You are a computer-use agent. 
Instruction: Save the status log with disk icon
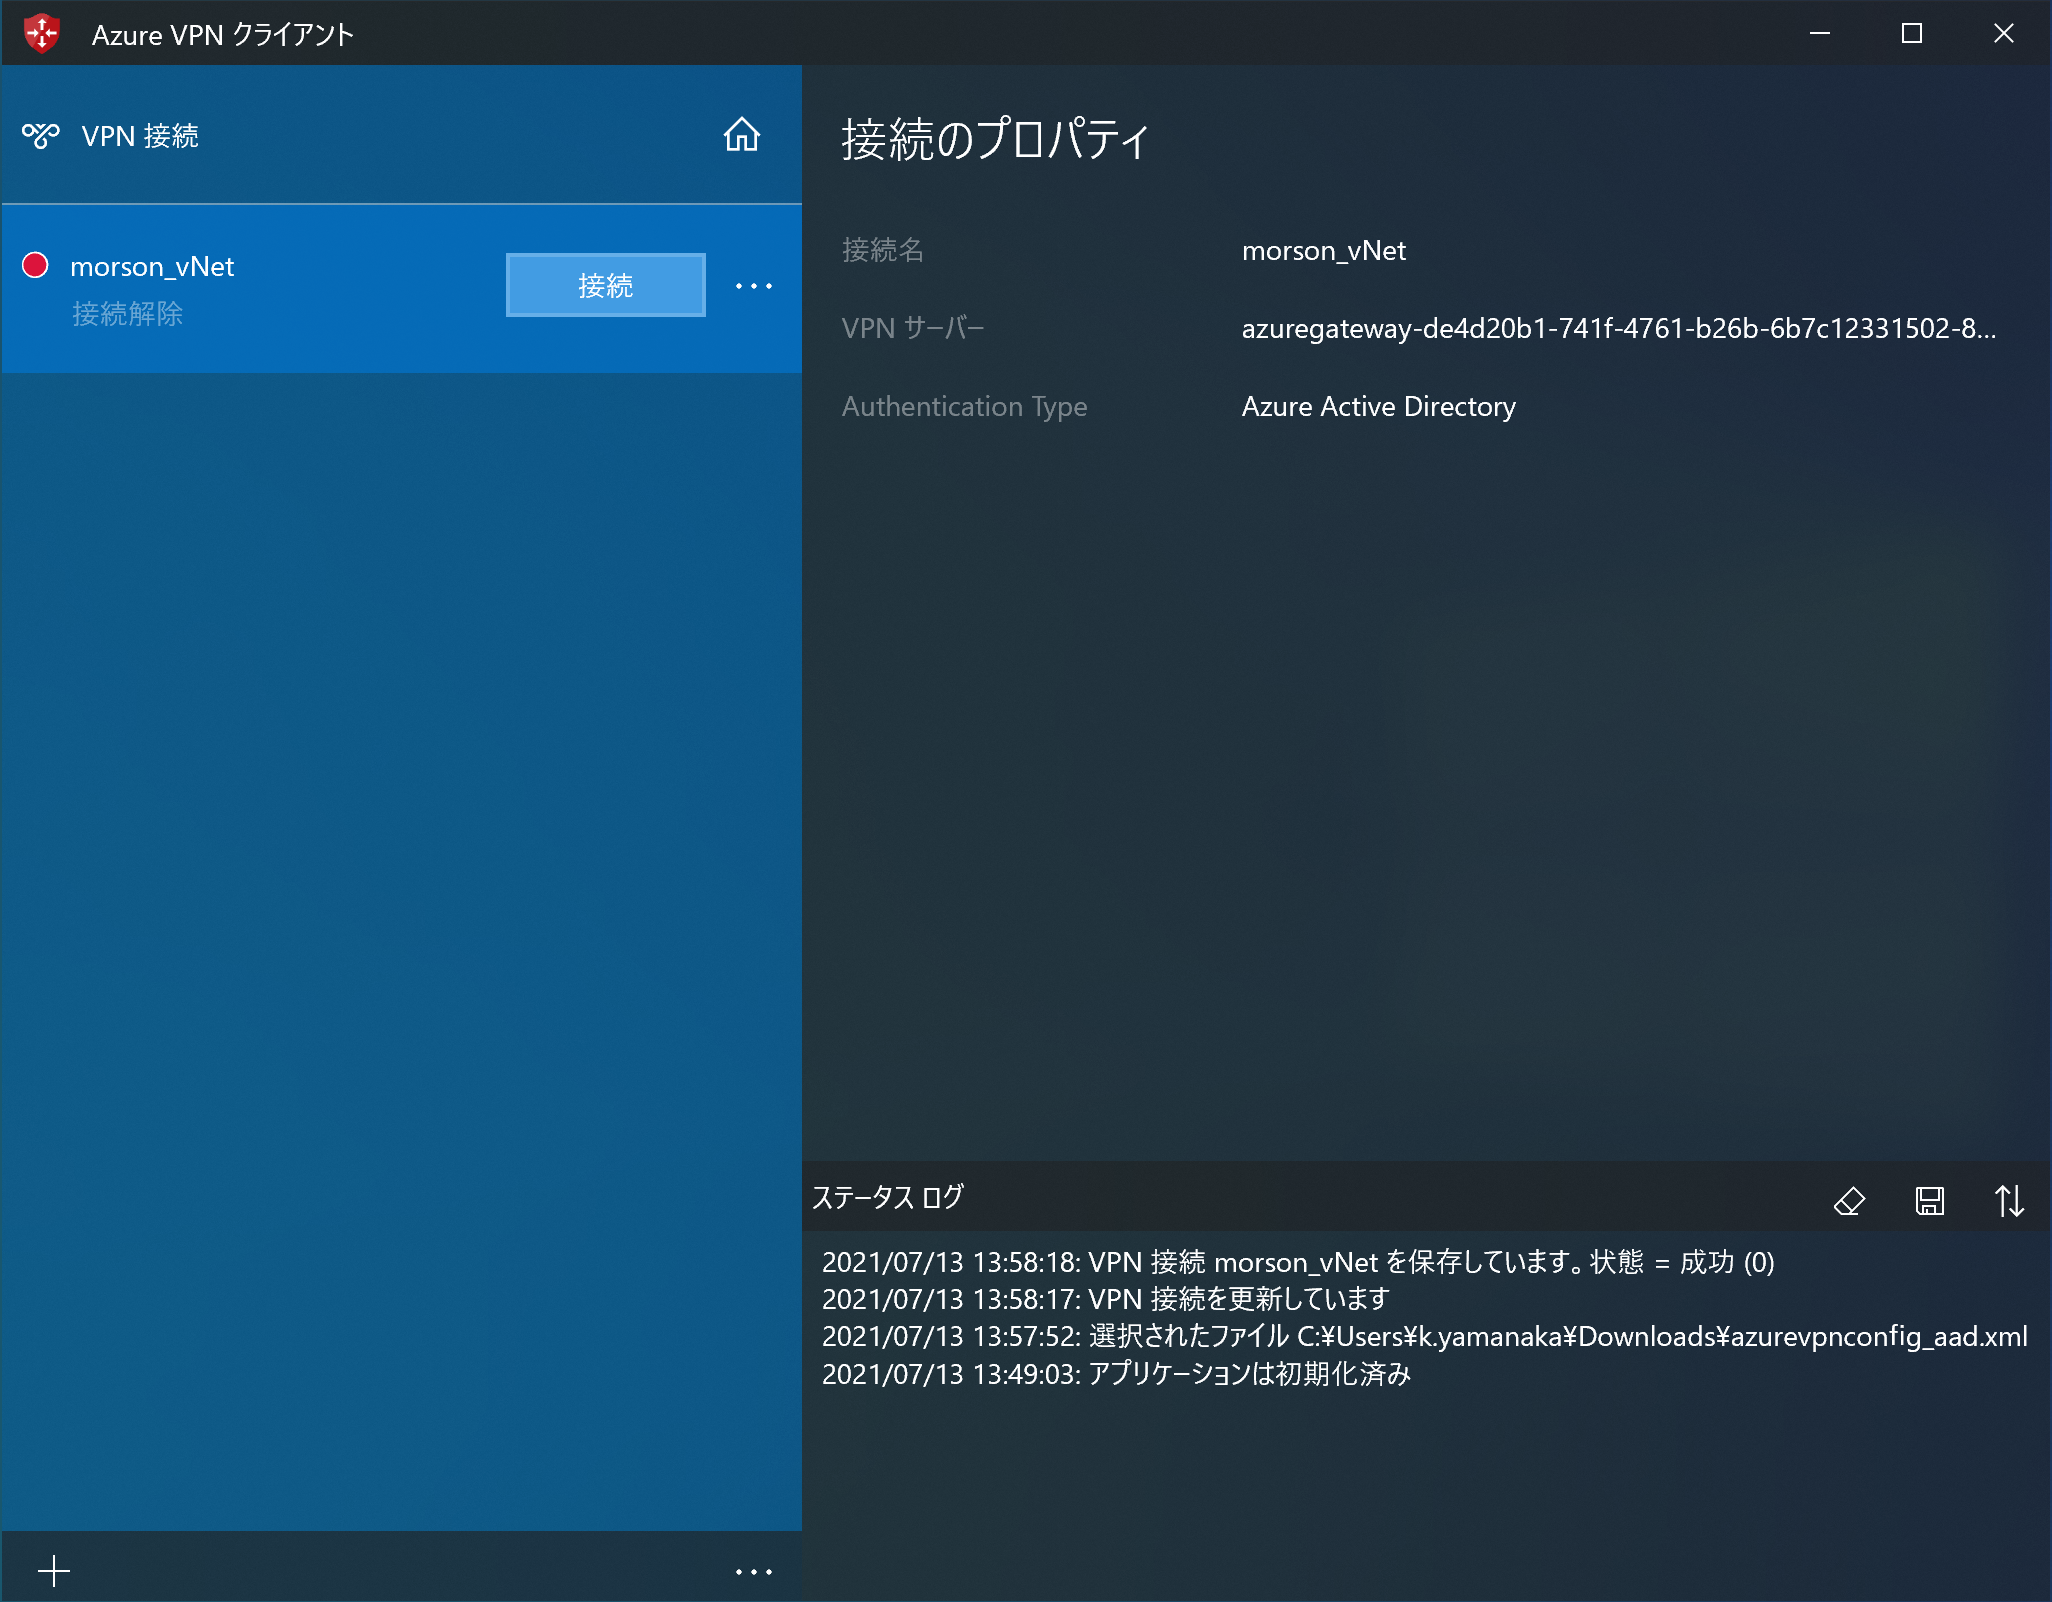1929,1200
